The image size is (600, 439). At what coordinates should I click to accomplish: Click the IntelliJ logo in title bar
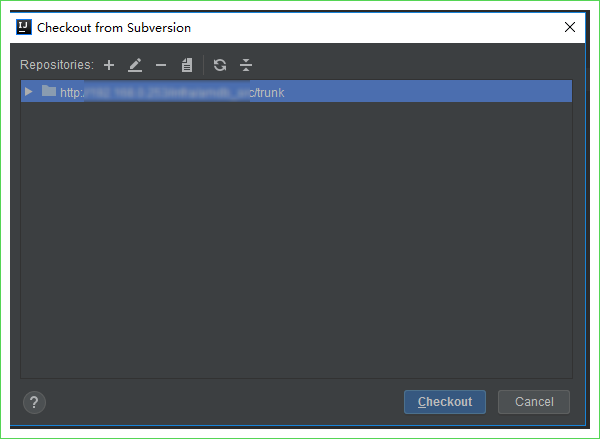tap(24, 27)
